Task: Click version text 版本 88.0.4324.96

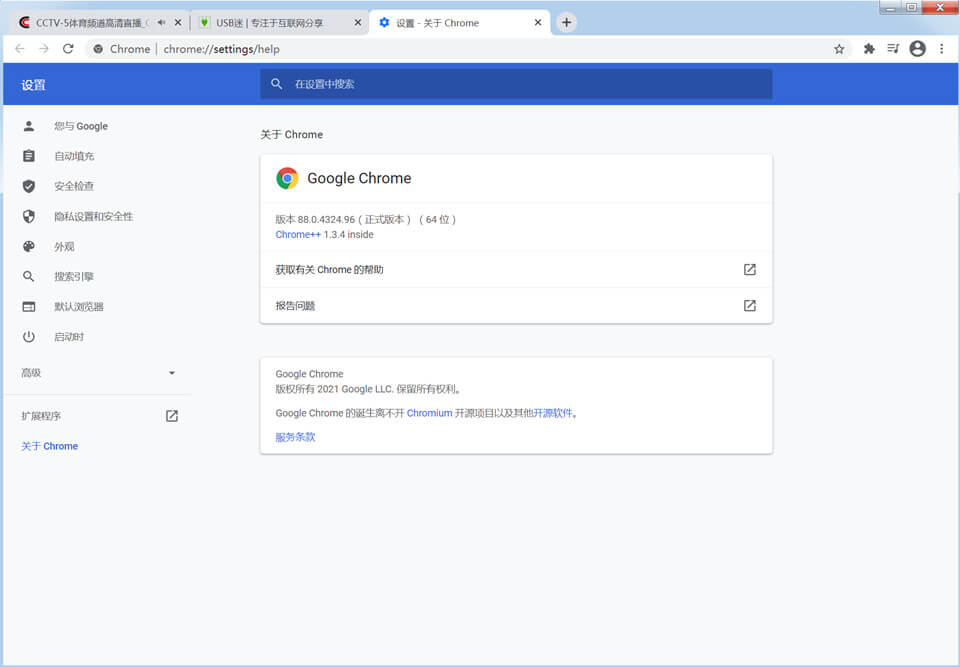Action: tap(315, 219)
